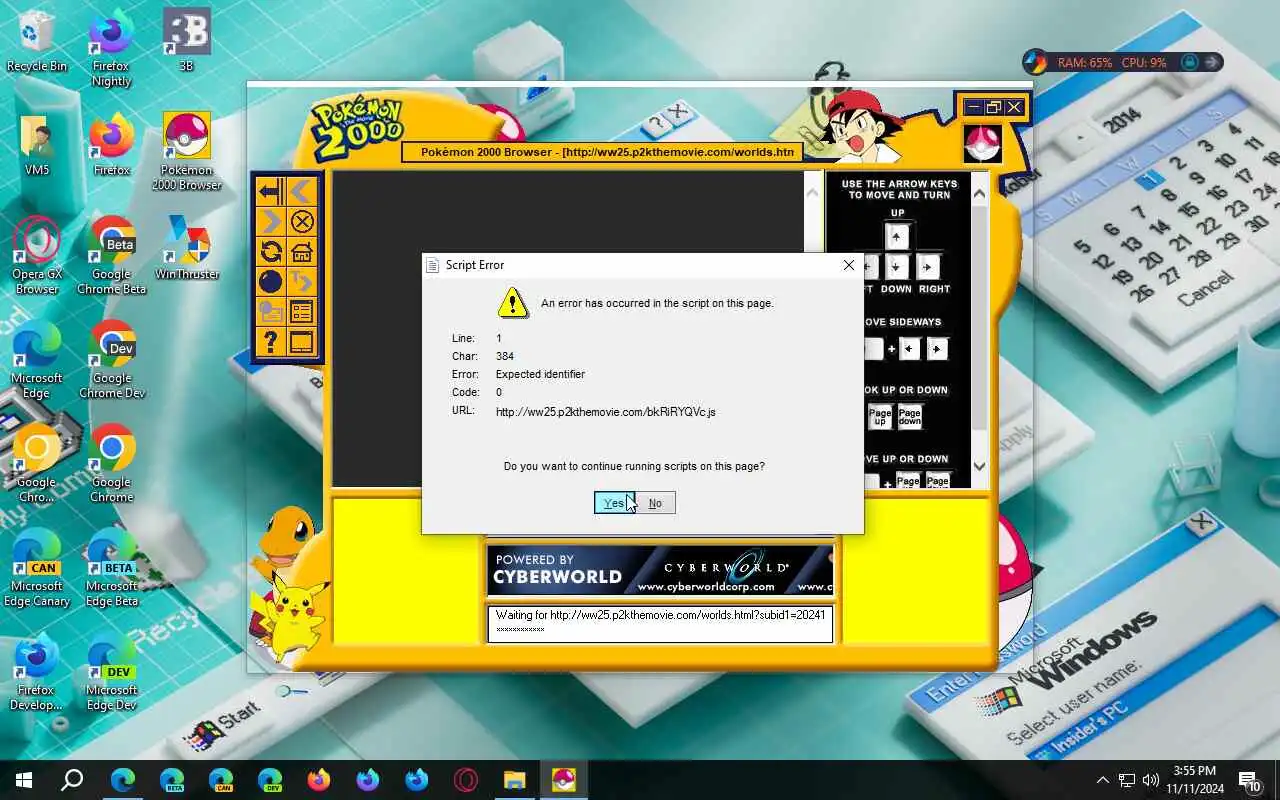
Task: Click the arrow icon in monitor widget
Action: (1211, 62)
